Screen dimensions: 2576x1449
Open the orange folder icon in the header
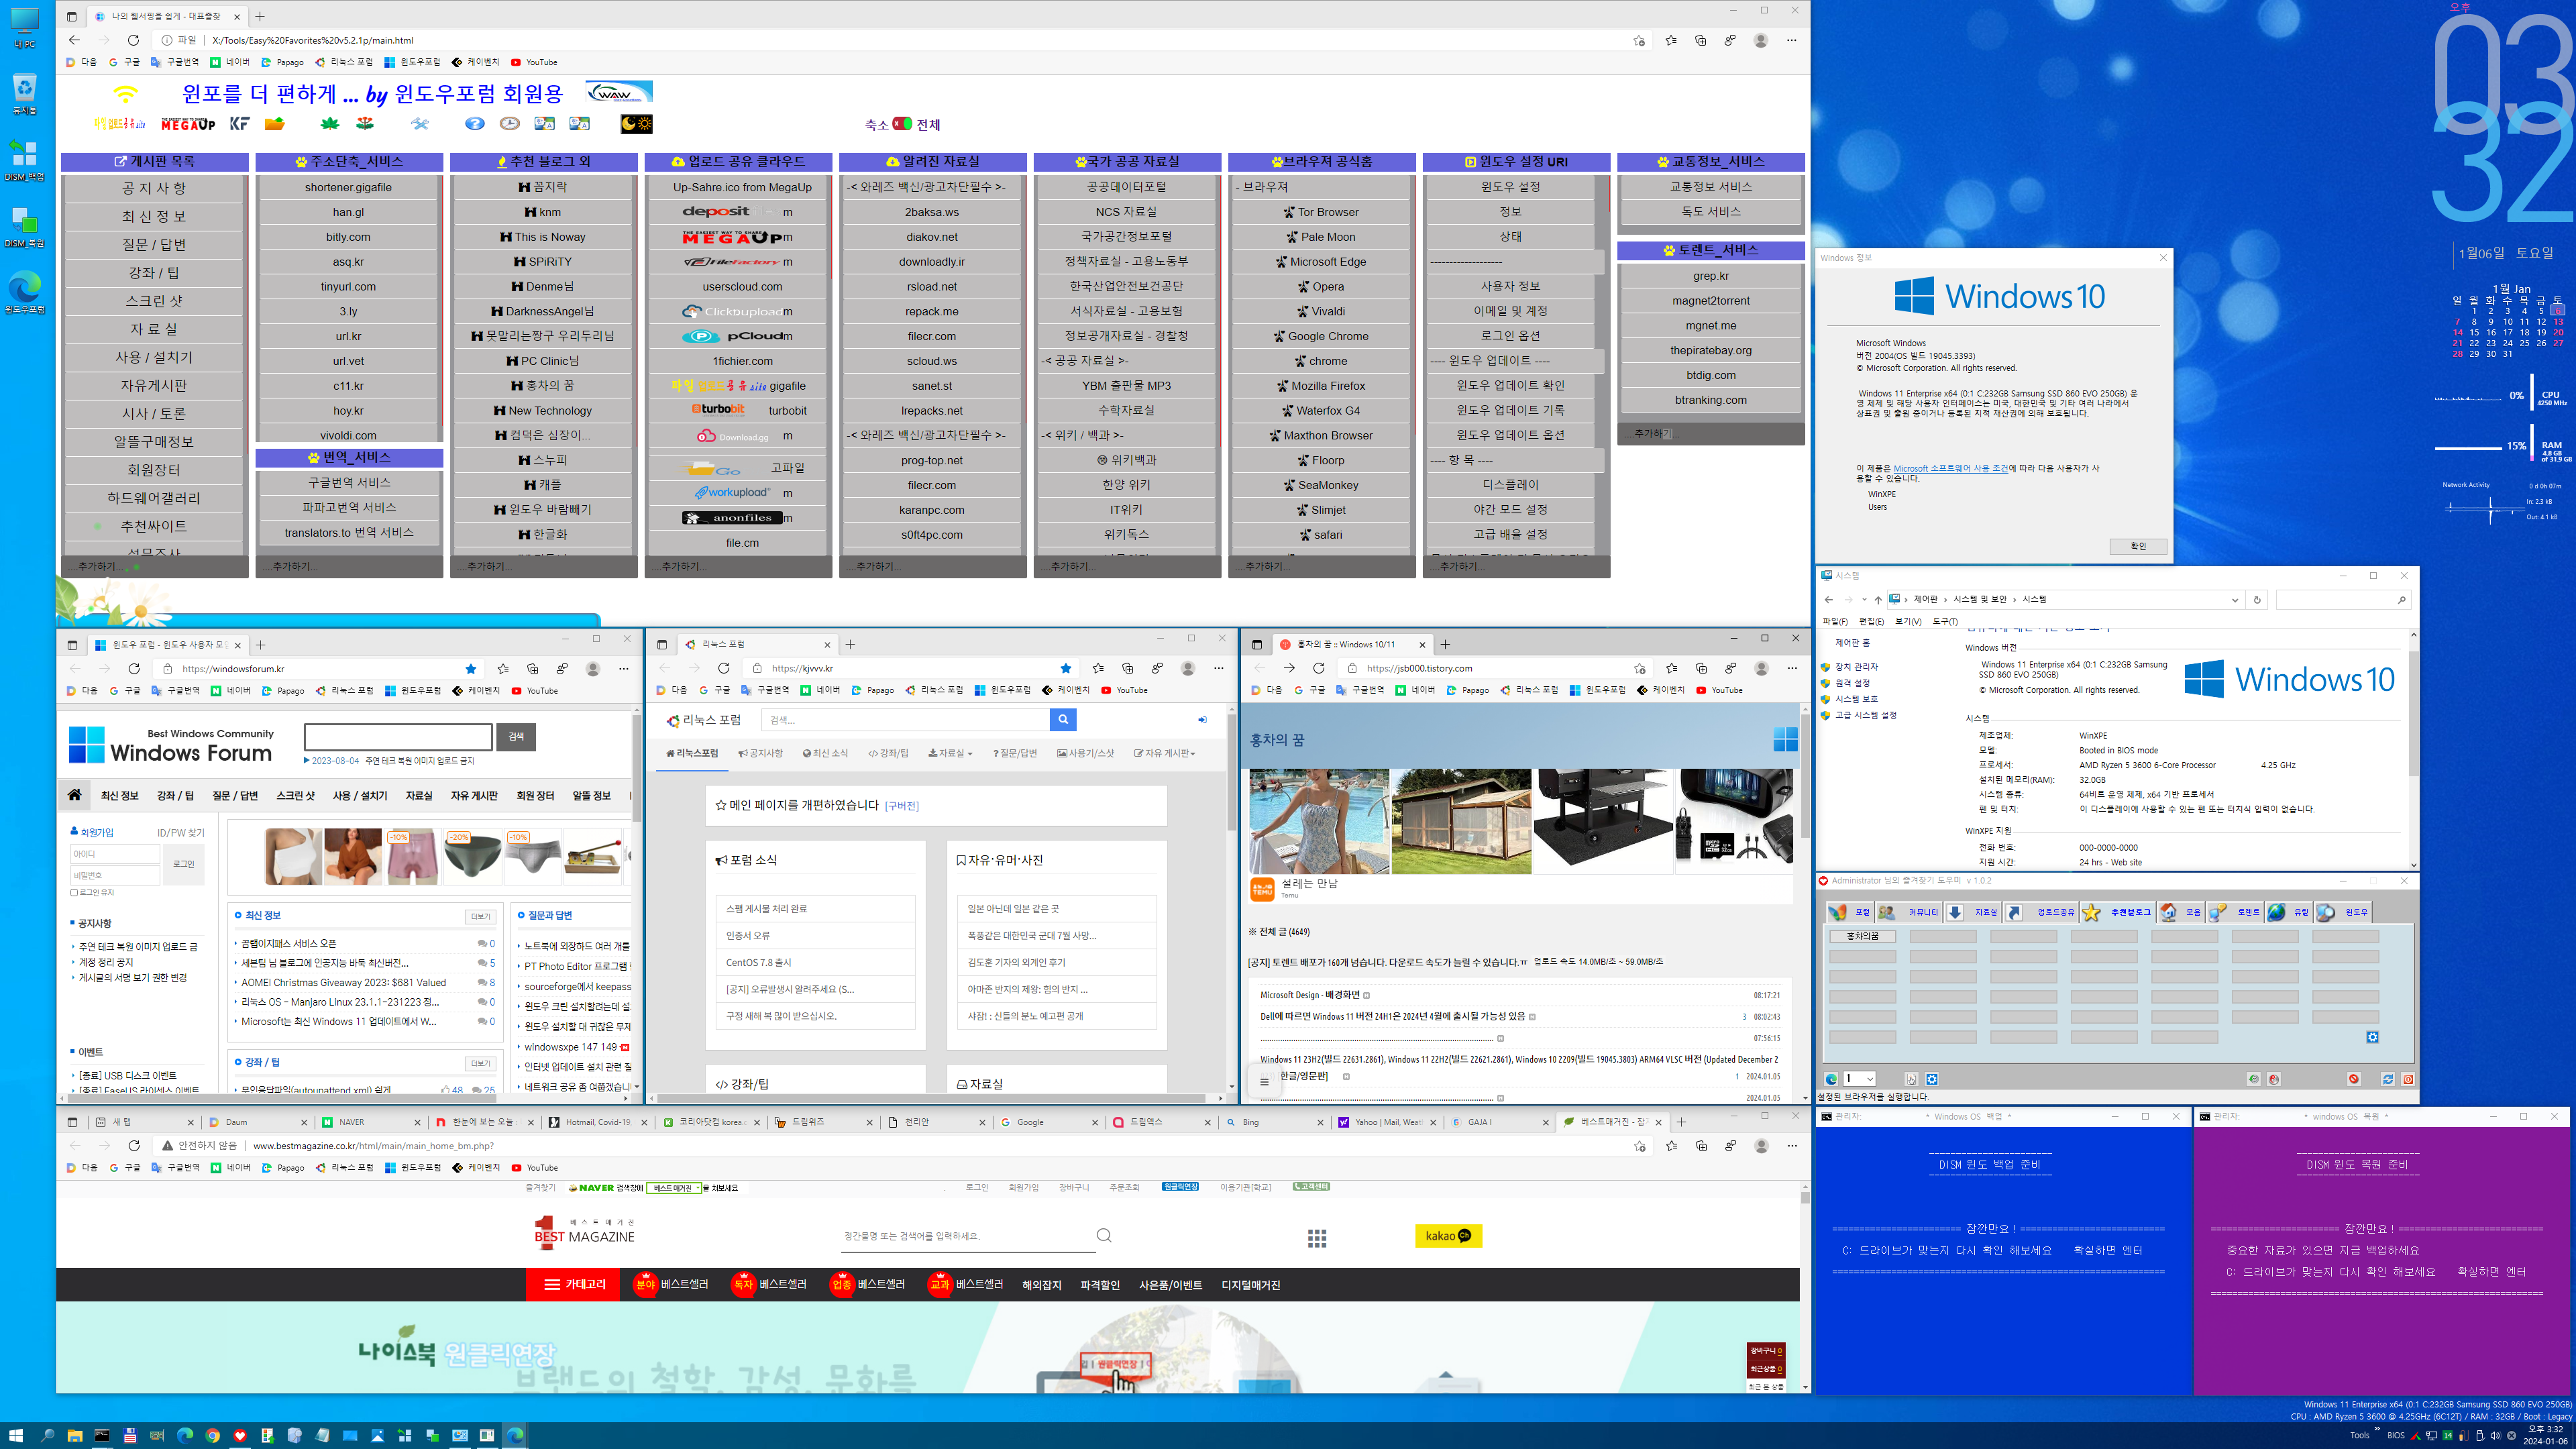pos(274,124)
